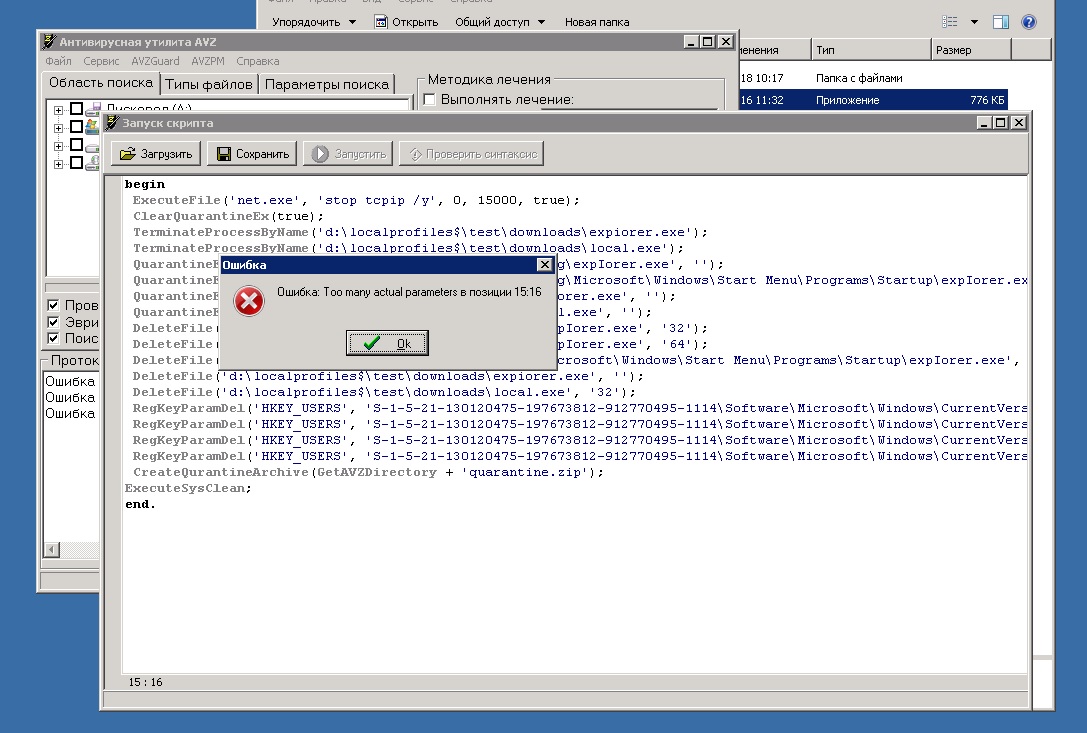Click the protocol list left scroll arrow
1087x733 pixels.
[x=51, y=549]
